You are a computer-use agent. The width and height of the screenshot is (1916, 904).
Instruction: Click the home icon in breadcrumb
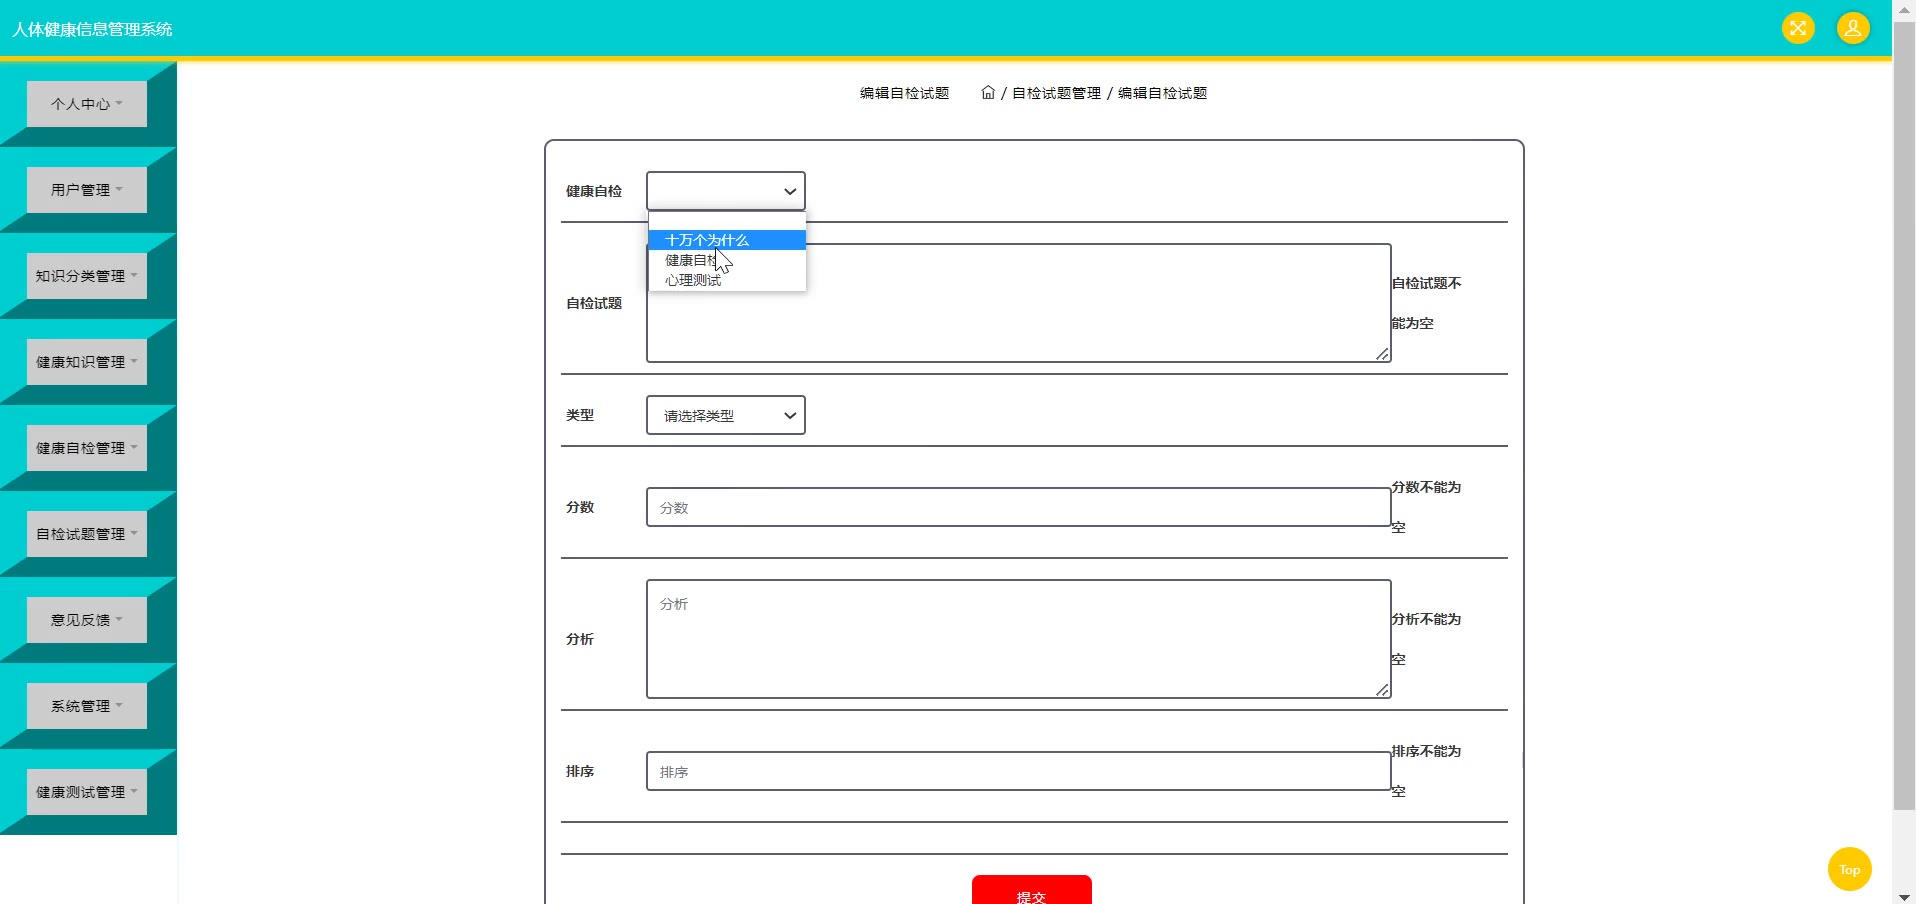988,92
